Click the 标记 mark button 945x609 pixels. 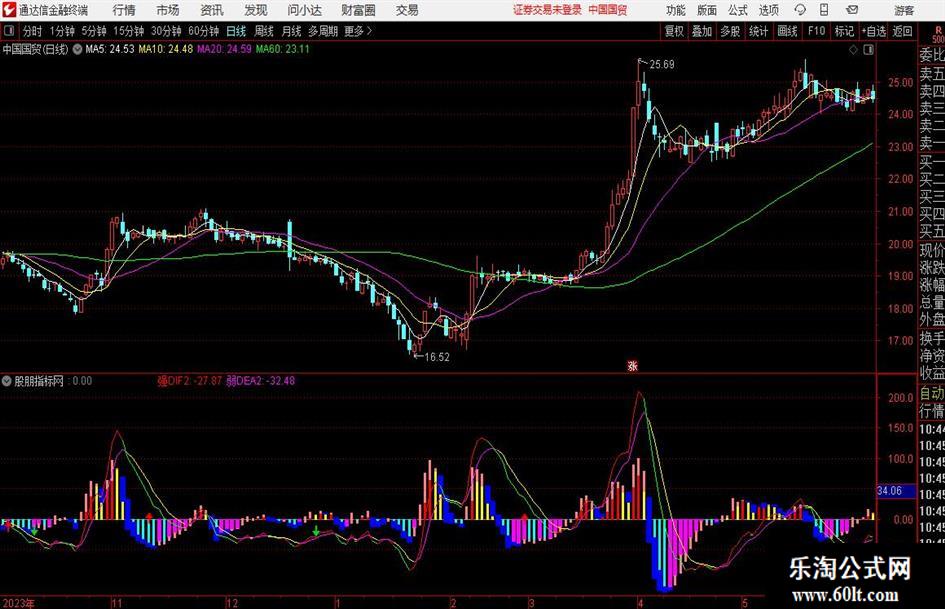point(844,31)
